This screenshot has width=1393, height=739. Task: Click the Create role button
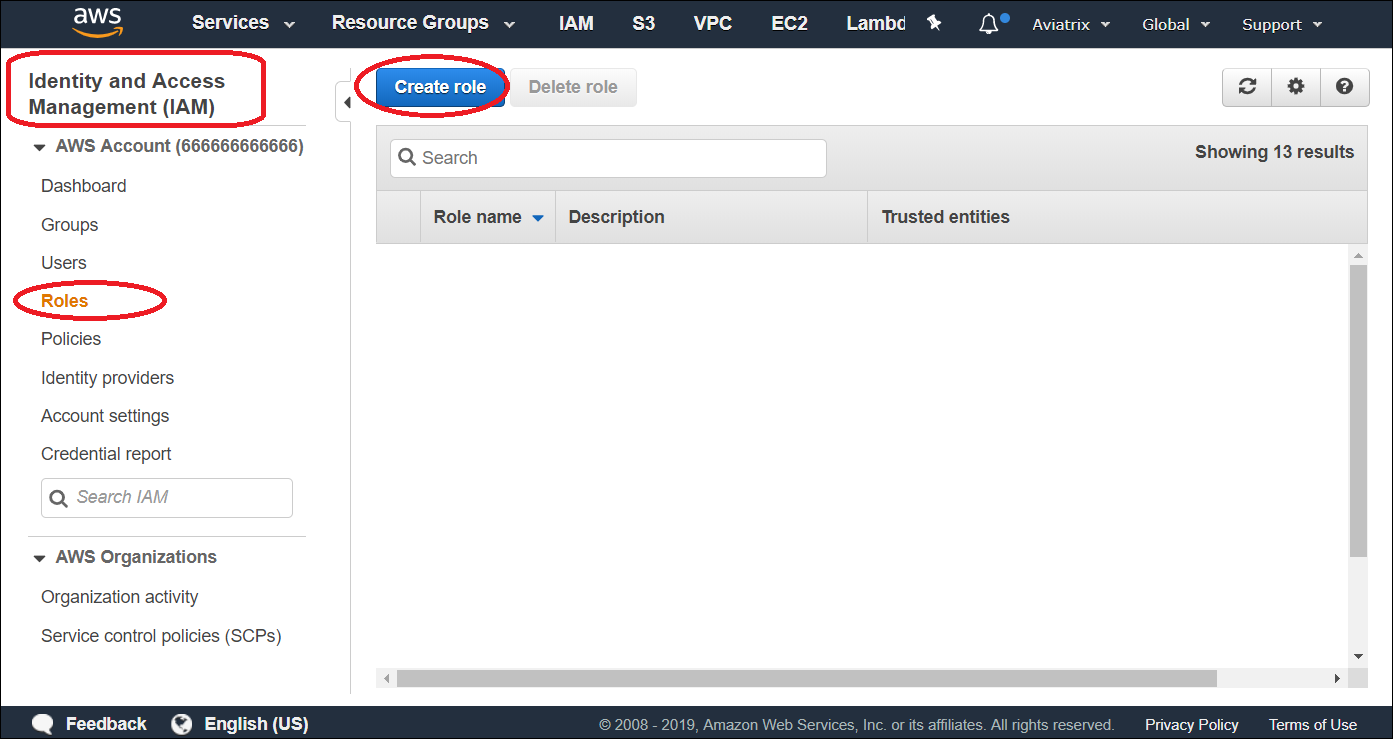439,87
